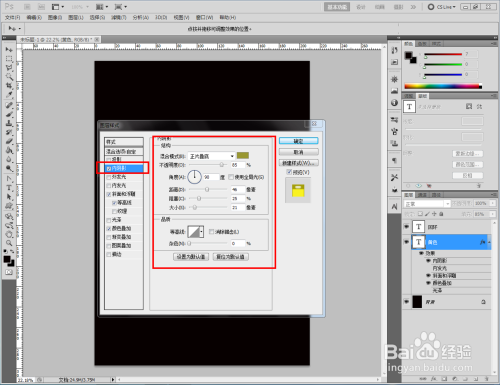
Task: Click the 新建样式(W)... New Style button
Action: click(298, 163)
